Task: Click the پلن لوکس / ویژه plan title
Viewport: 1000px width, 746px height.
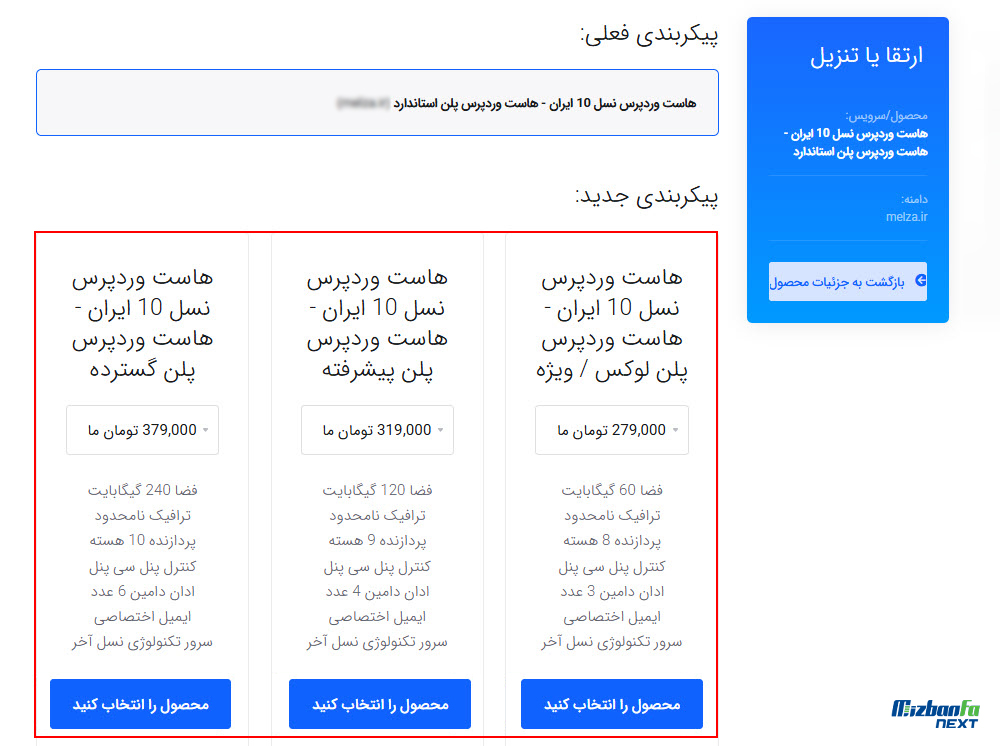Action: click(x=612, y=324)
